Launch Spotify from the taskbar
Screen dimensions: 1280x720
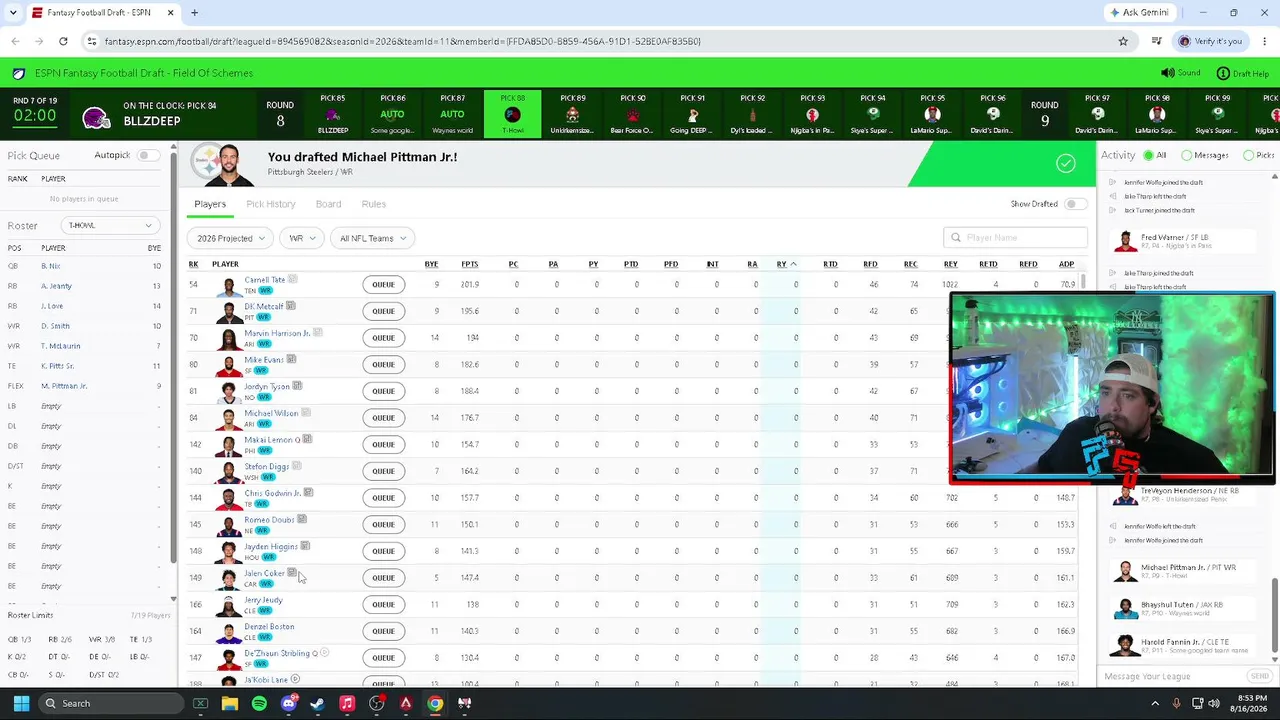point(259,703)
